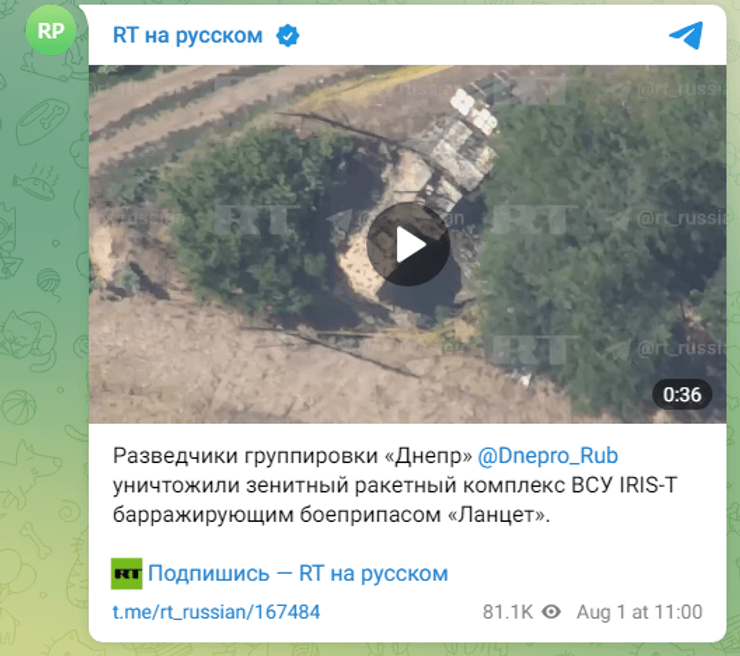The width and height of the screenshot is (740, 656).
Task: Click the green RP channel avatar
Action: pyautogui.click(x=51, y=31)
